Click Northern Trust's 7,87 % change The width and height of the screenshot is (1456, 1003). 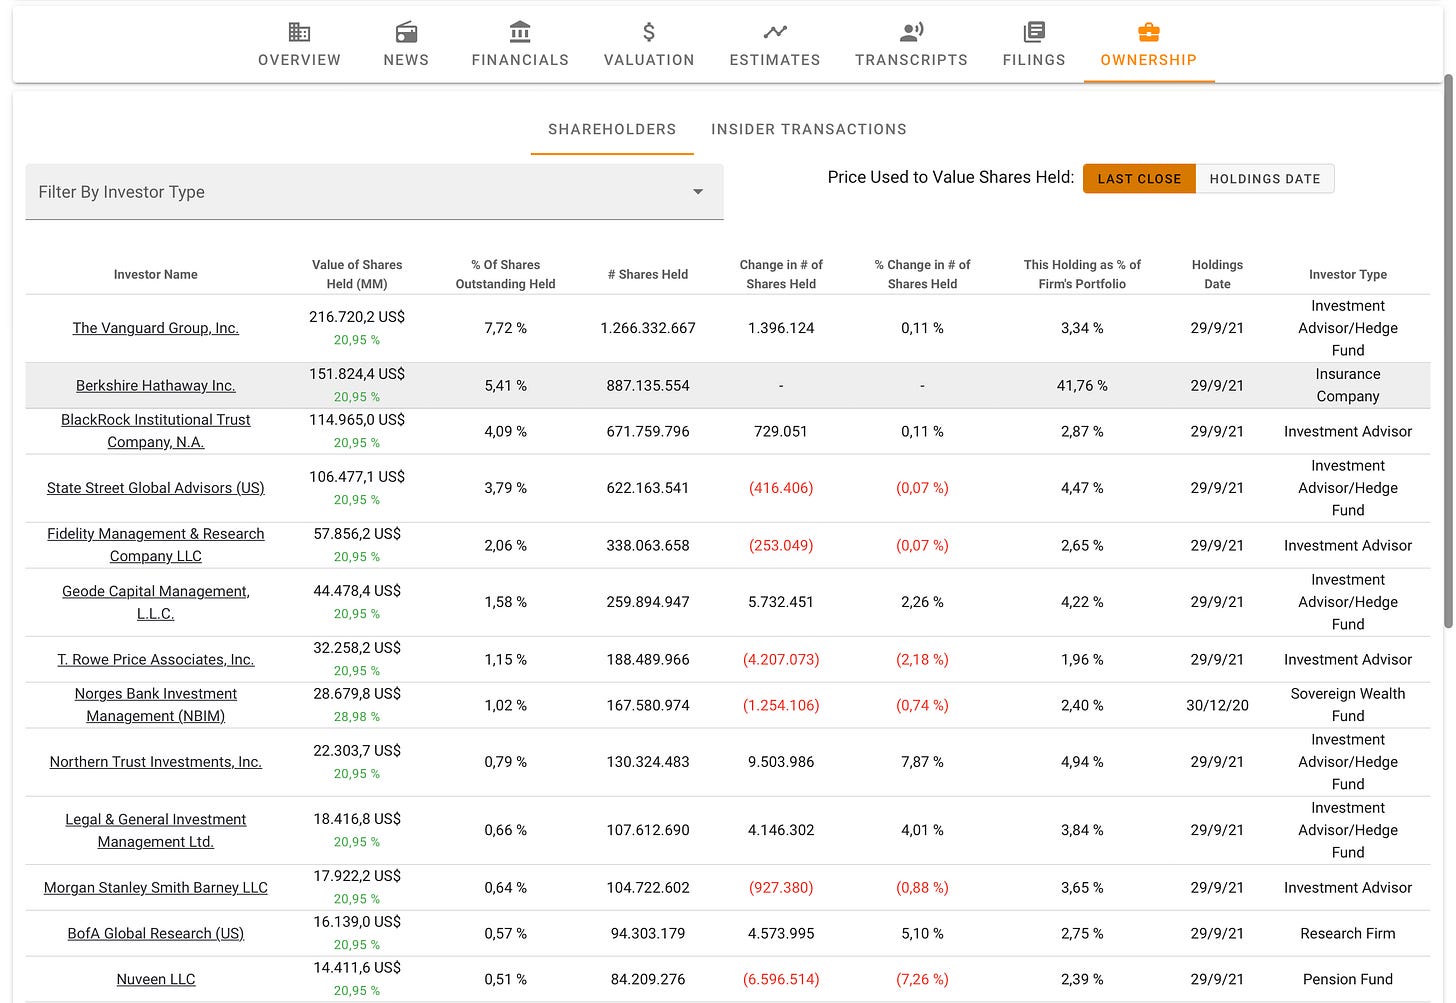pos(922,762)
